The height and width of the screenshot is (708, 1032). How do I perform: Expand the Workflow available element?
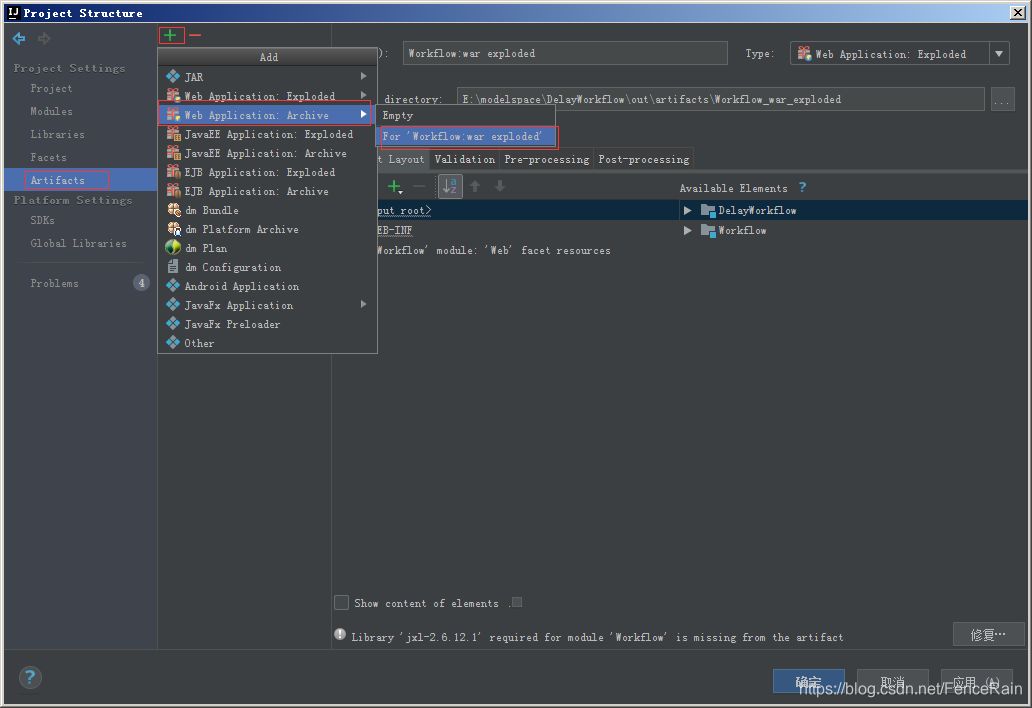pyautogui.click(x=687, y=230)
